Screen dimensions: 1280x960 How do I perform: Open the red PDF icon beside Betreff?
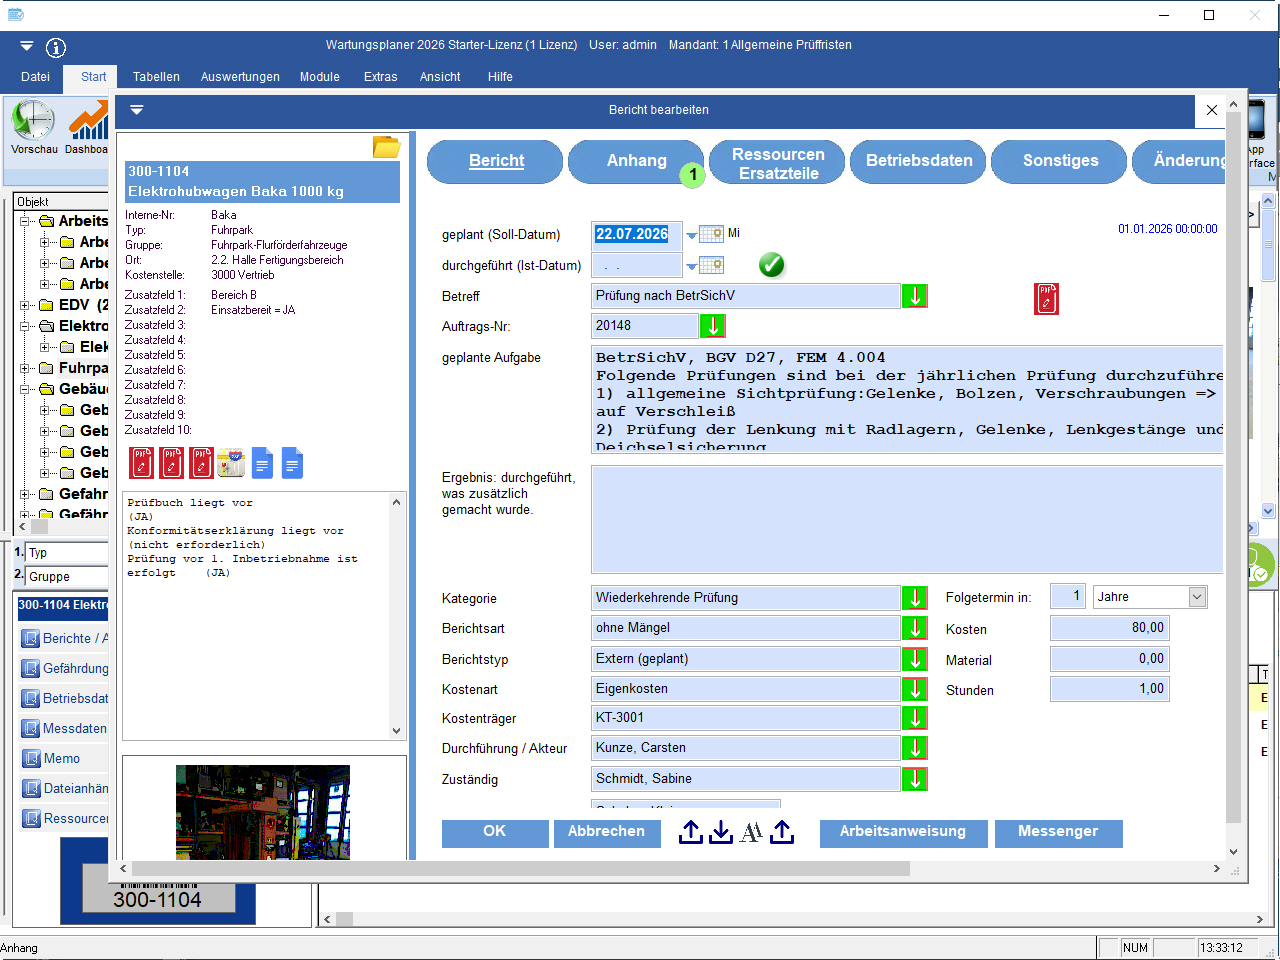1046,298
